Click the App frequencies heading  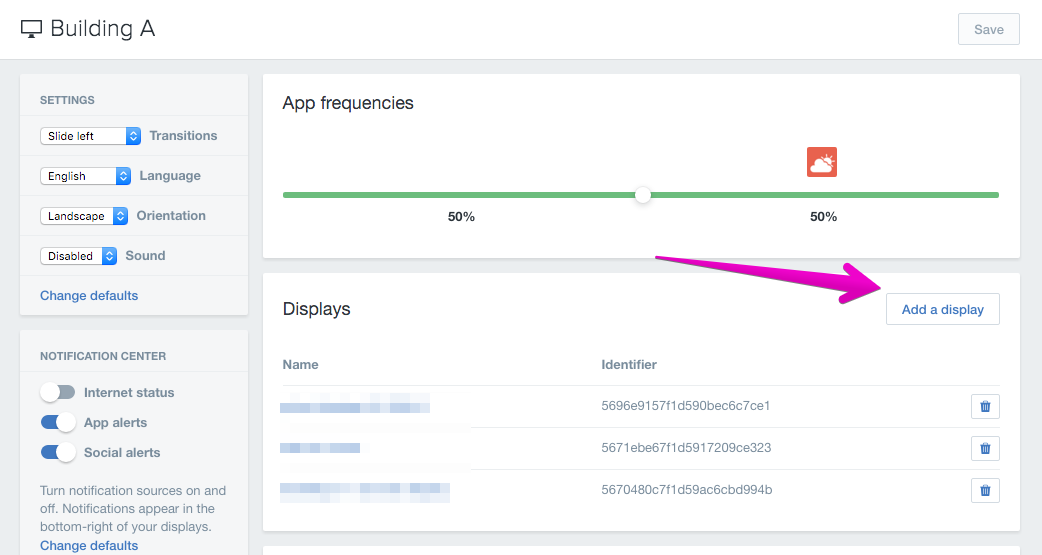pos(348,103)
